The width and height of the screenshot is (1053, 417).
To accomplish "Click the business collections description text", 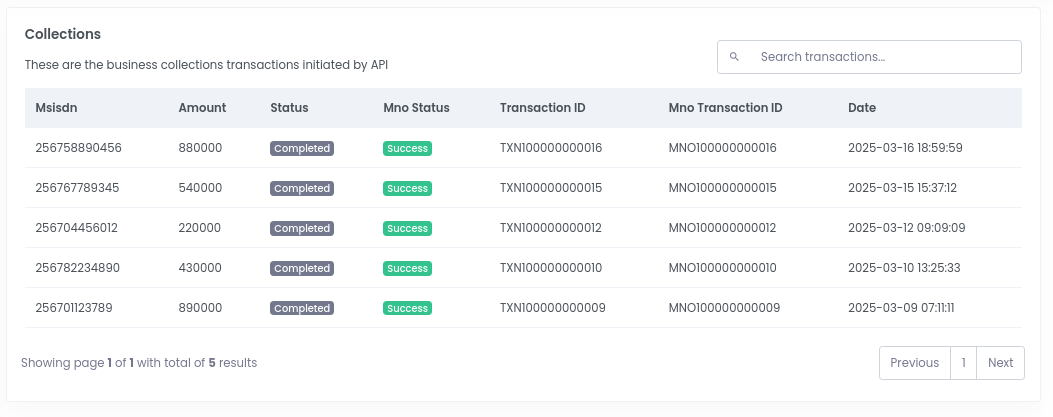I will click(x=206, y=65).
